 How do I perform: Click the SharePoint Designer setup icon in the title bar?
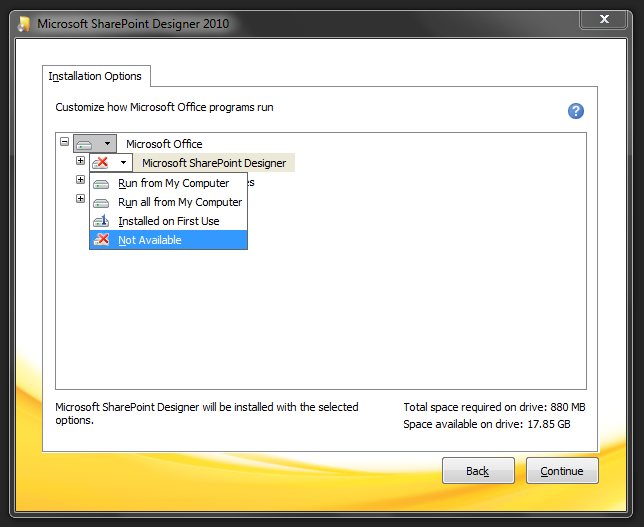[23, 24]
